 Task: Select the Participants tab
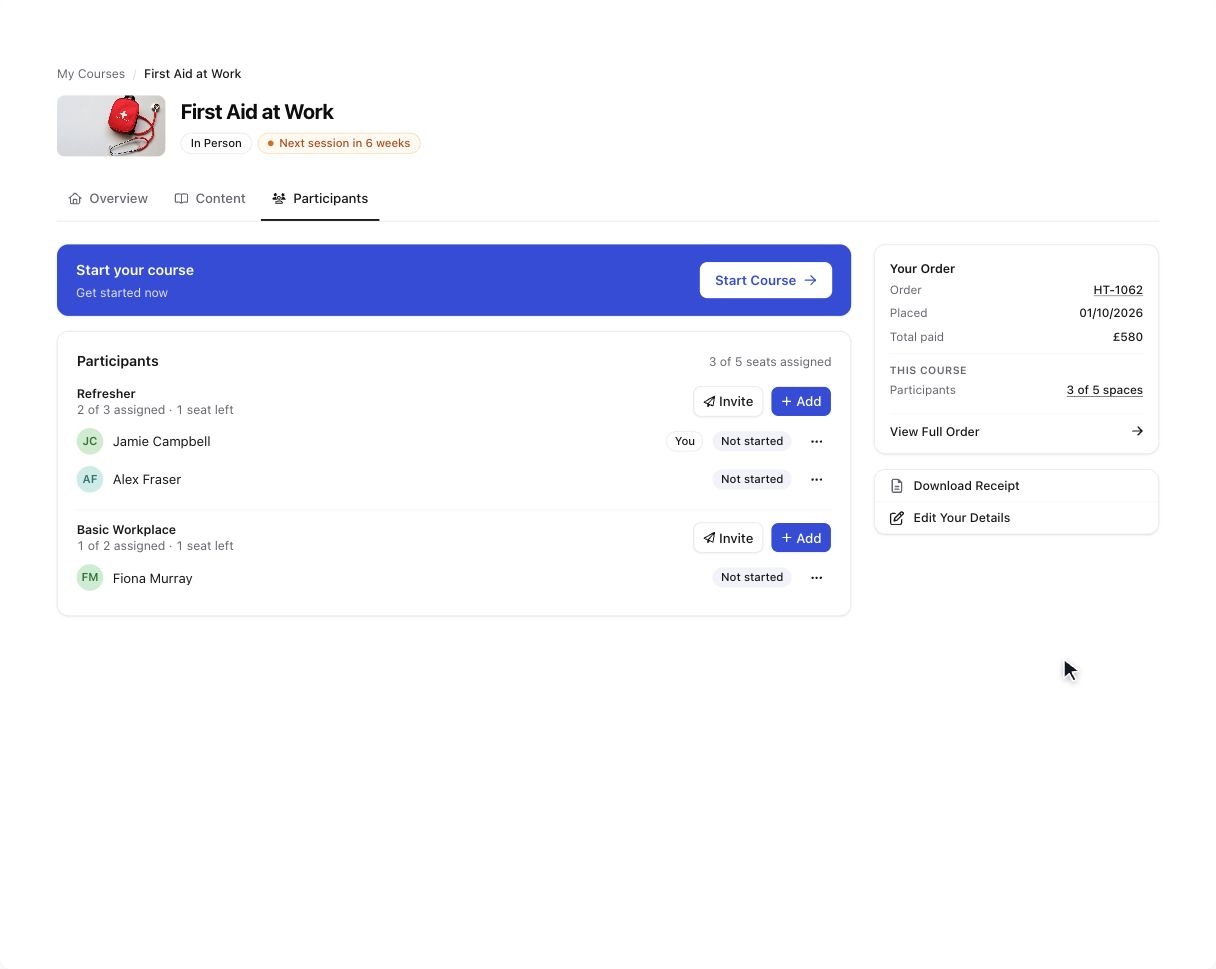[x=320, y=198]
